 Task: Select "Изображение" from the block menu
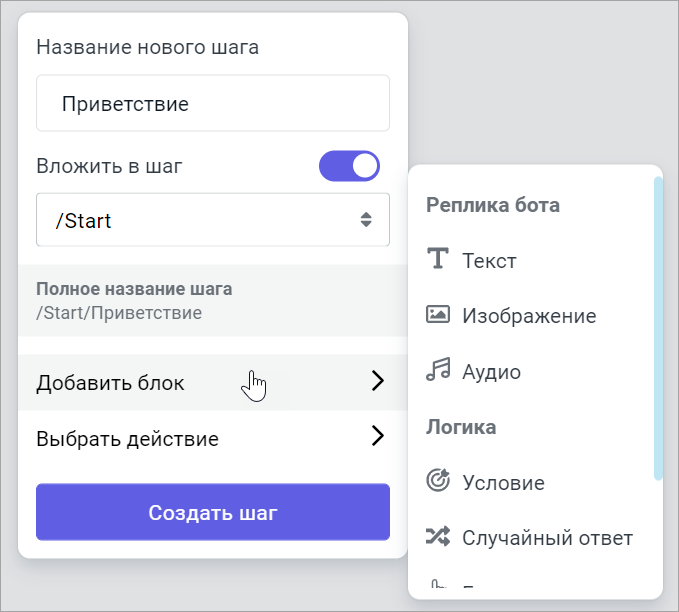pos(529,316)
